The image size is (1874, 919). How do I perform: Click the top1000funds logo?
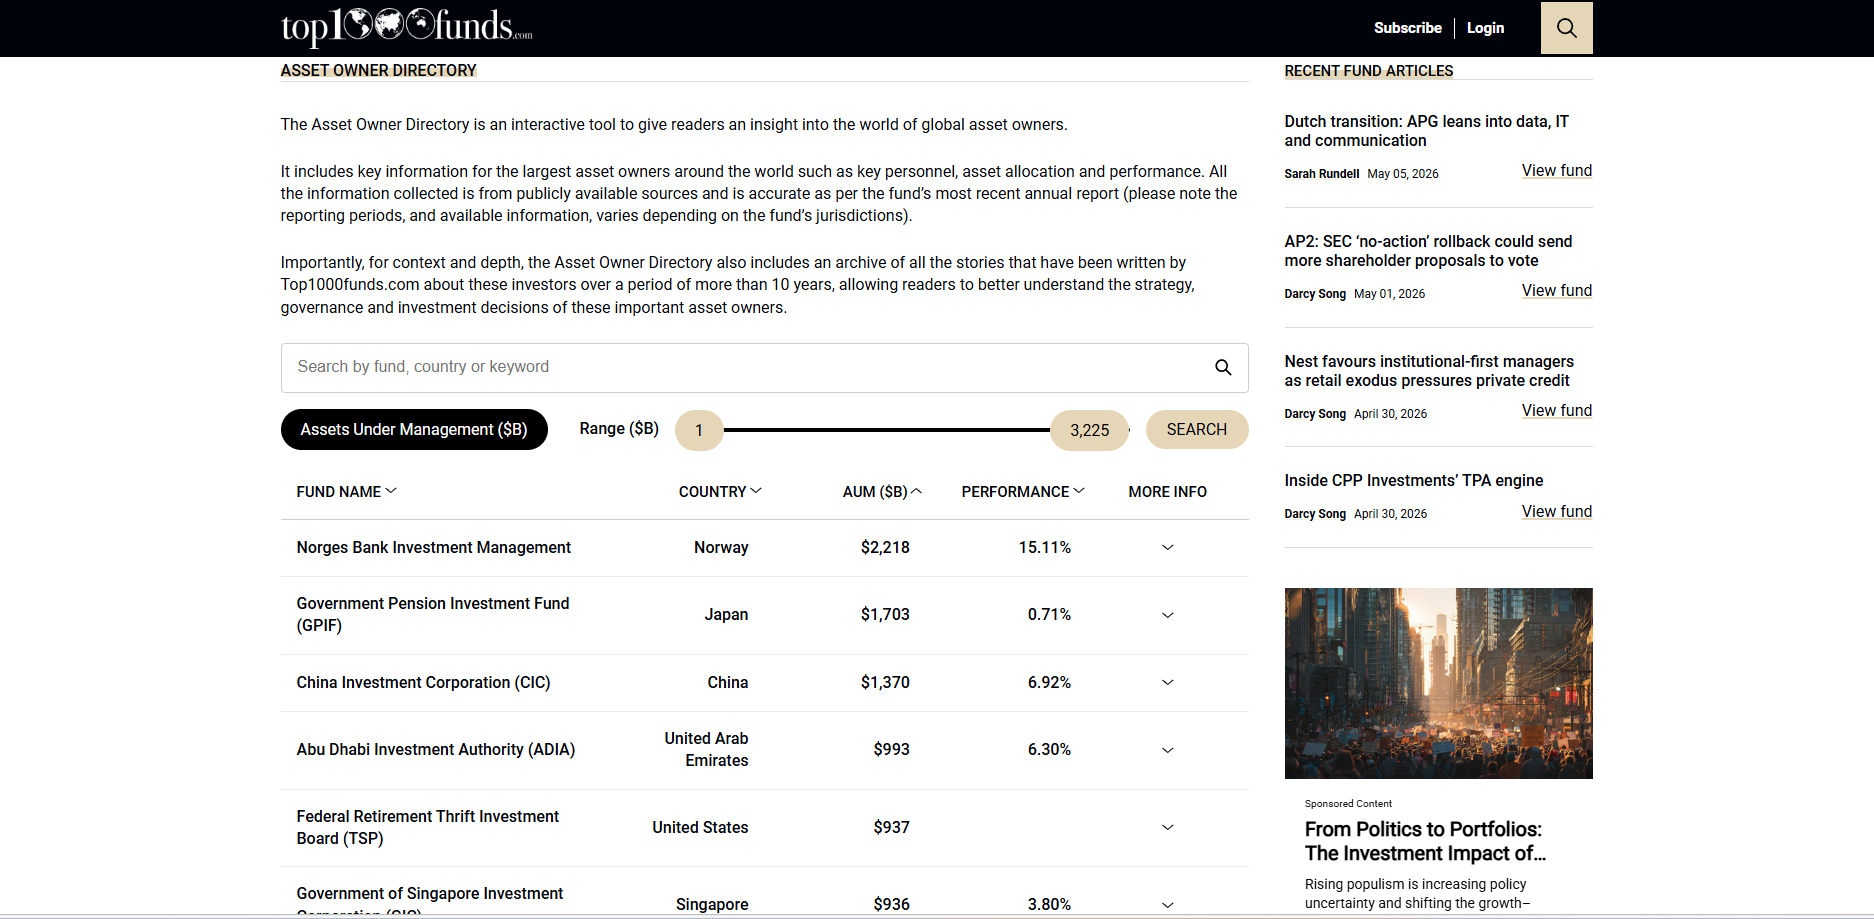point(406,27)
